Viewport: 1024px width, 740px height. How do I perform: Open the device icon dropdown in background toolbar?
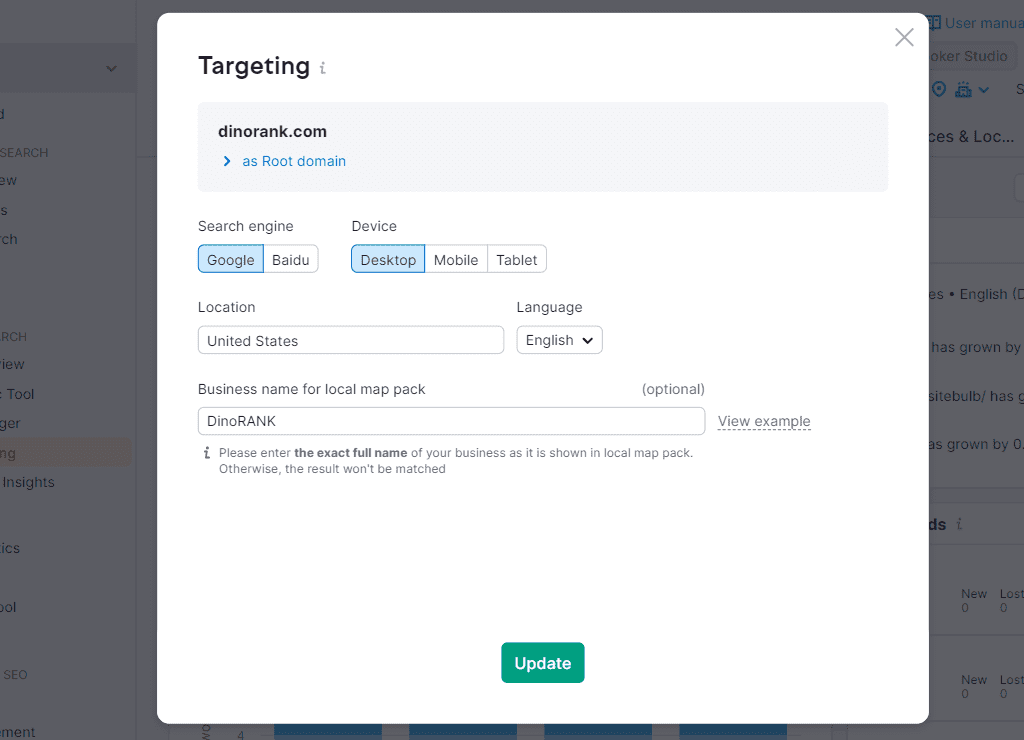click(x=971, y=89)
